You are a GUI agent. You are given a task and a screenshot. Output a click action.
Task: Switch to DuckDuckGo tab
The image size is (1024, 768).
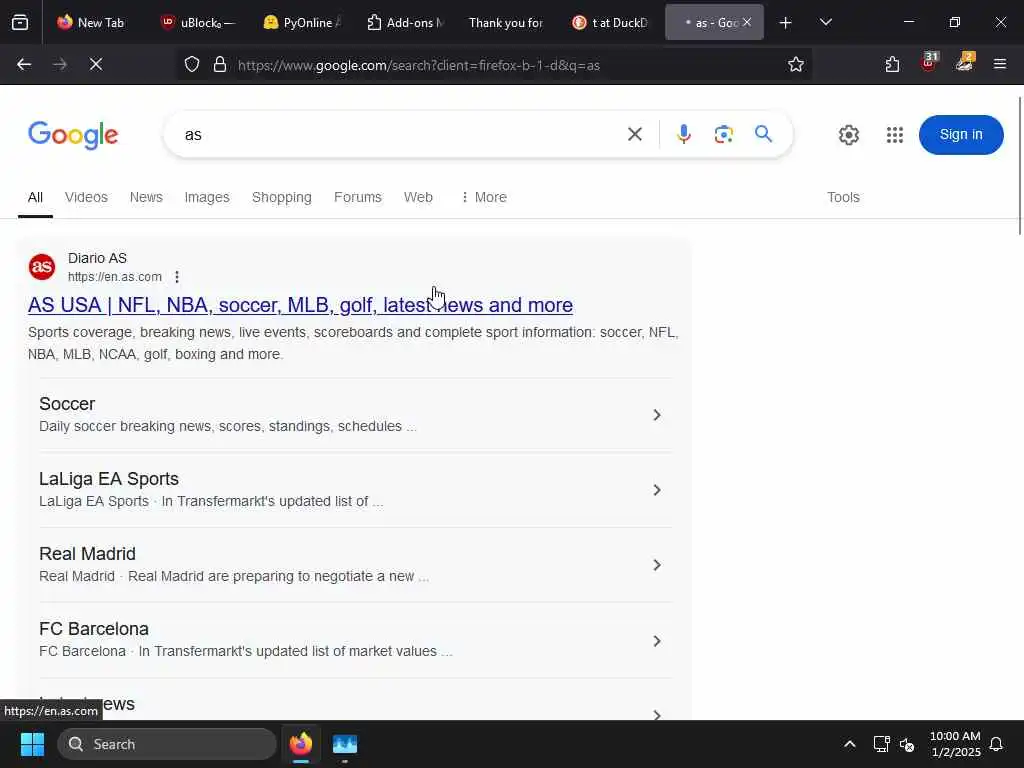point(611,23)
